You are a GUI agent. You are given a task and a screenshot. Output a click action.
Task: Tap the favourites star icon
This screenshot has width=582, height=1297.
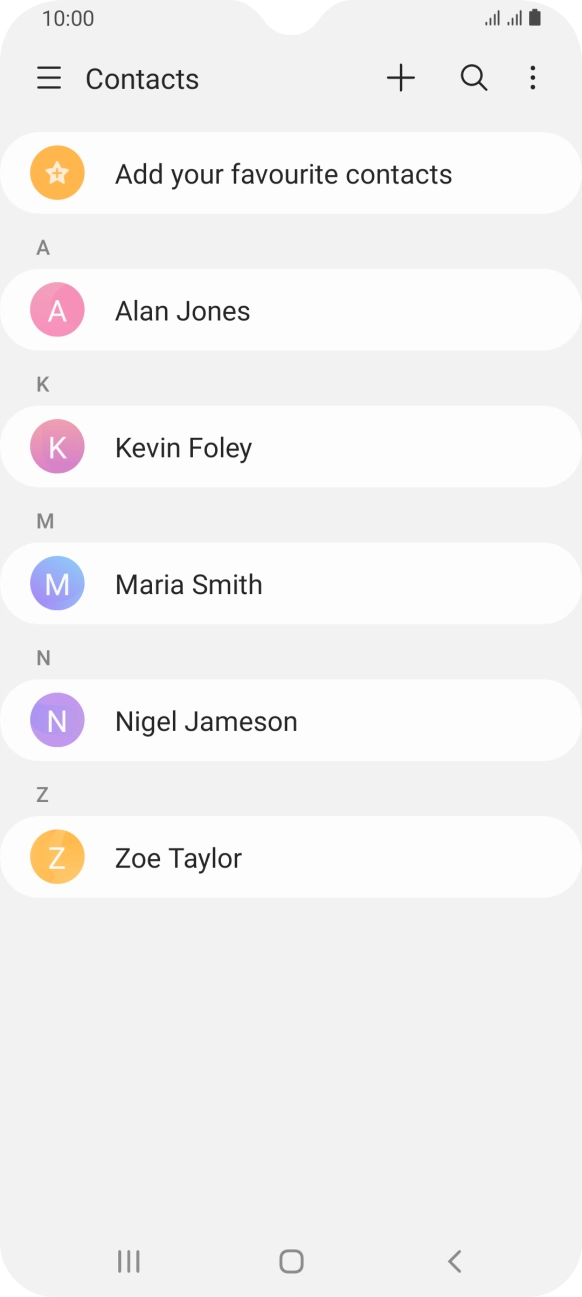pyautogui.click(x=57, y=172)
